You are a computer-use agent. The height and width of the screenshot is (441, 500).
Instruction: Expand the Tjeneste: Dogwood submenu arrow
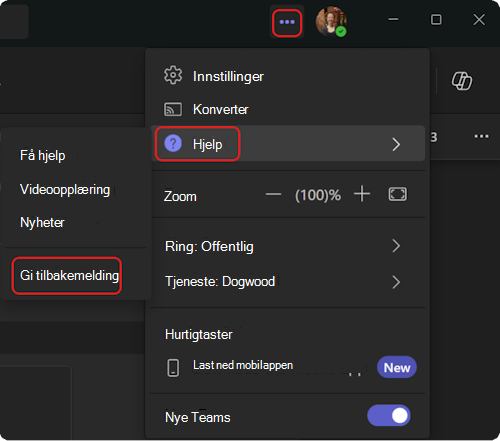tap(396, 282)
